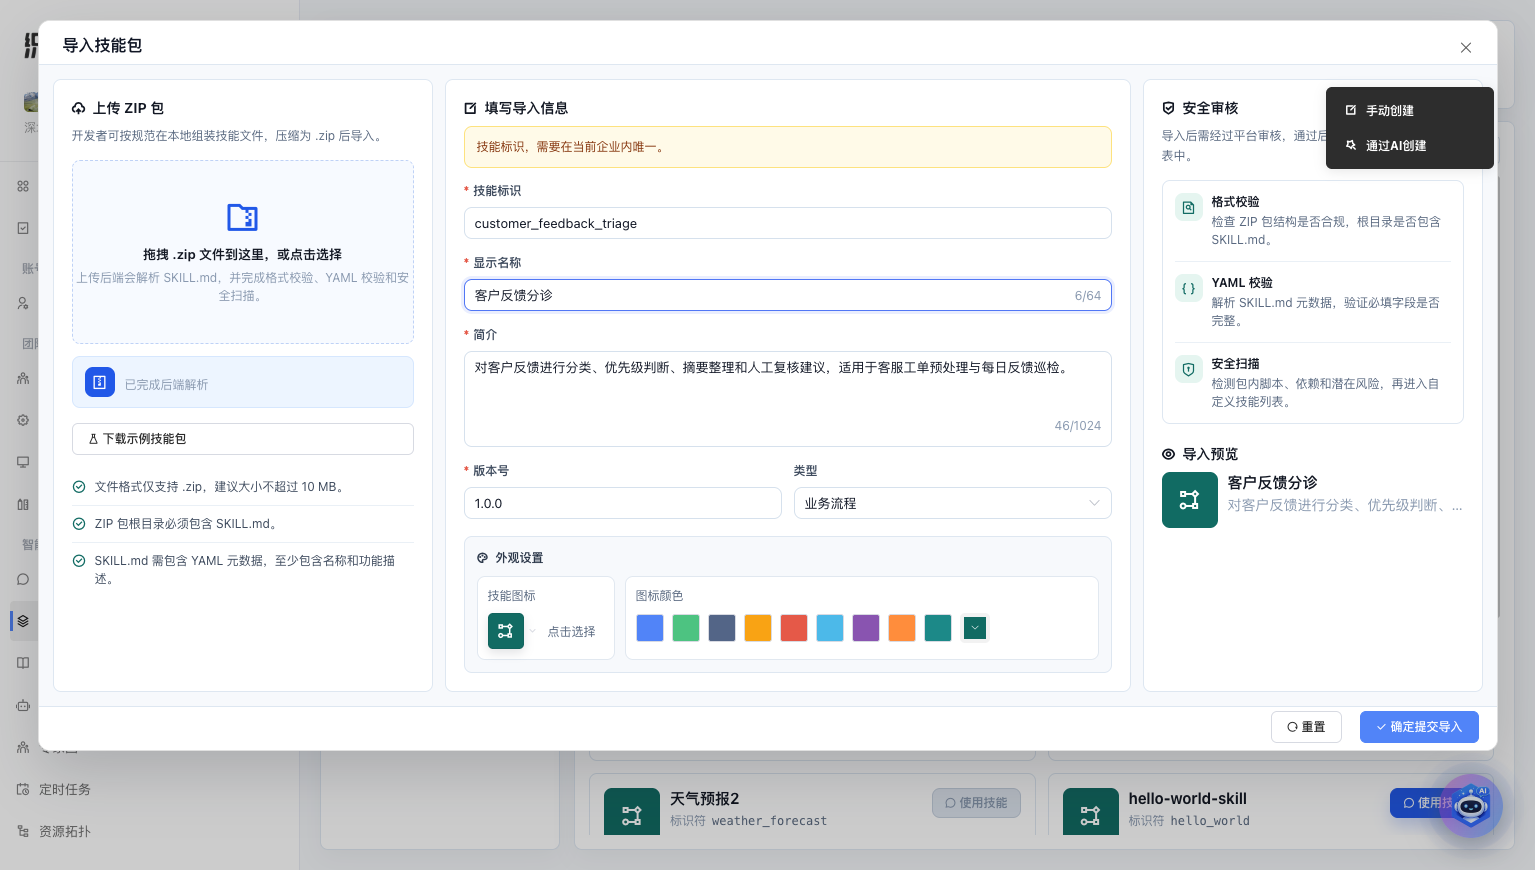Screen dimensions: 1535x870
Task: Click the sidebar chat bubble icon
Action: [x=23, y=579]
